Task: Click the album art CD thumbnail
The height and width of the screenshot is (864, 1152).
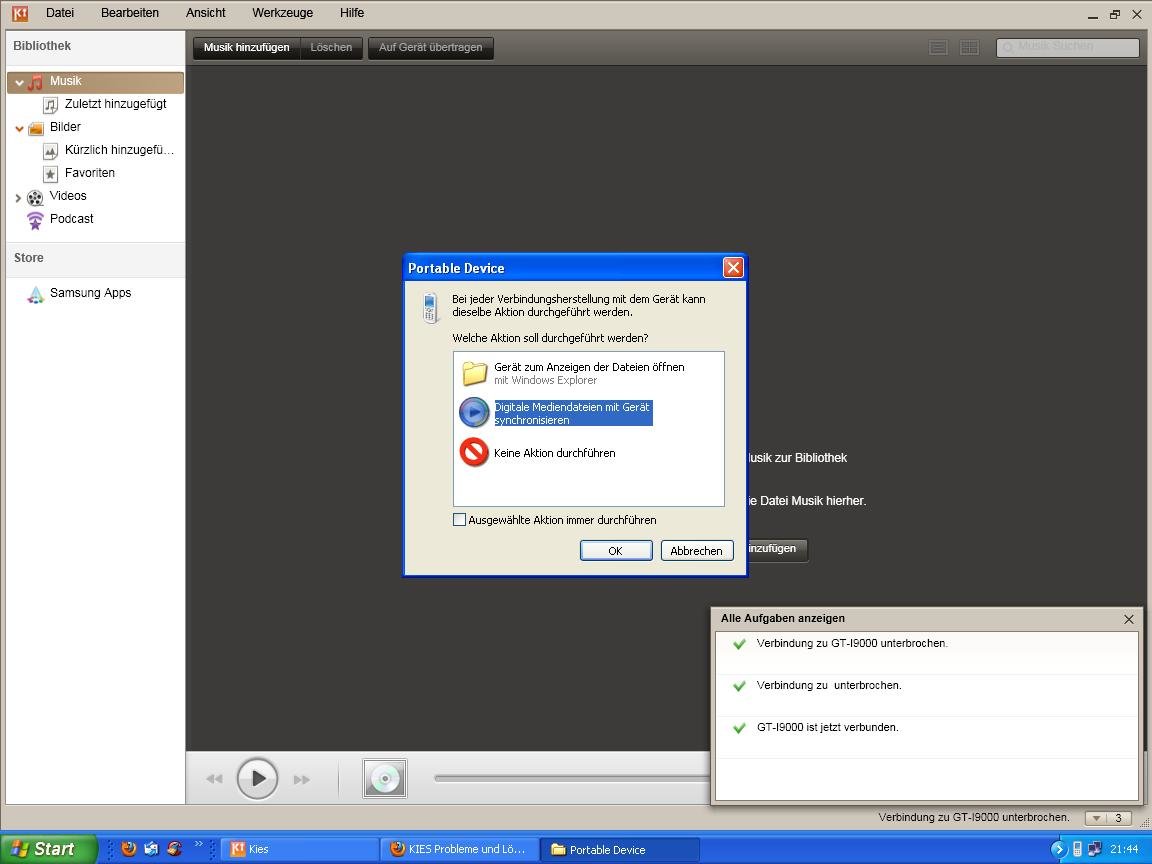Action: [385, 779]
